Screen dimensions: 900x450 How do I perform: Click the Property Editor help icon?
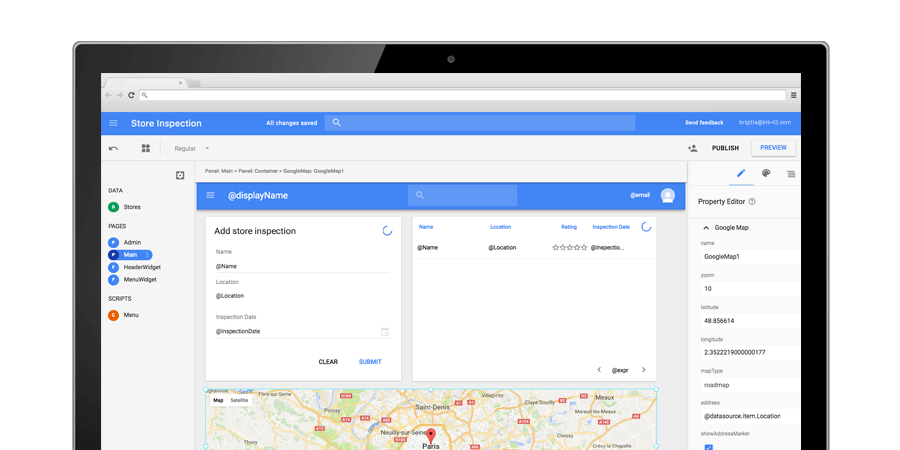(x=752, y=201)
